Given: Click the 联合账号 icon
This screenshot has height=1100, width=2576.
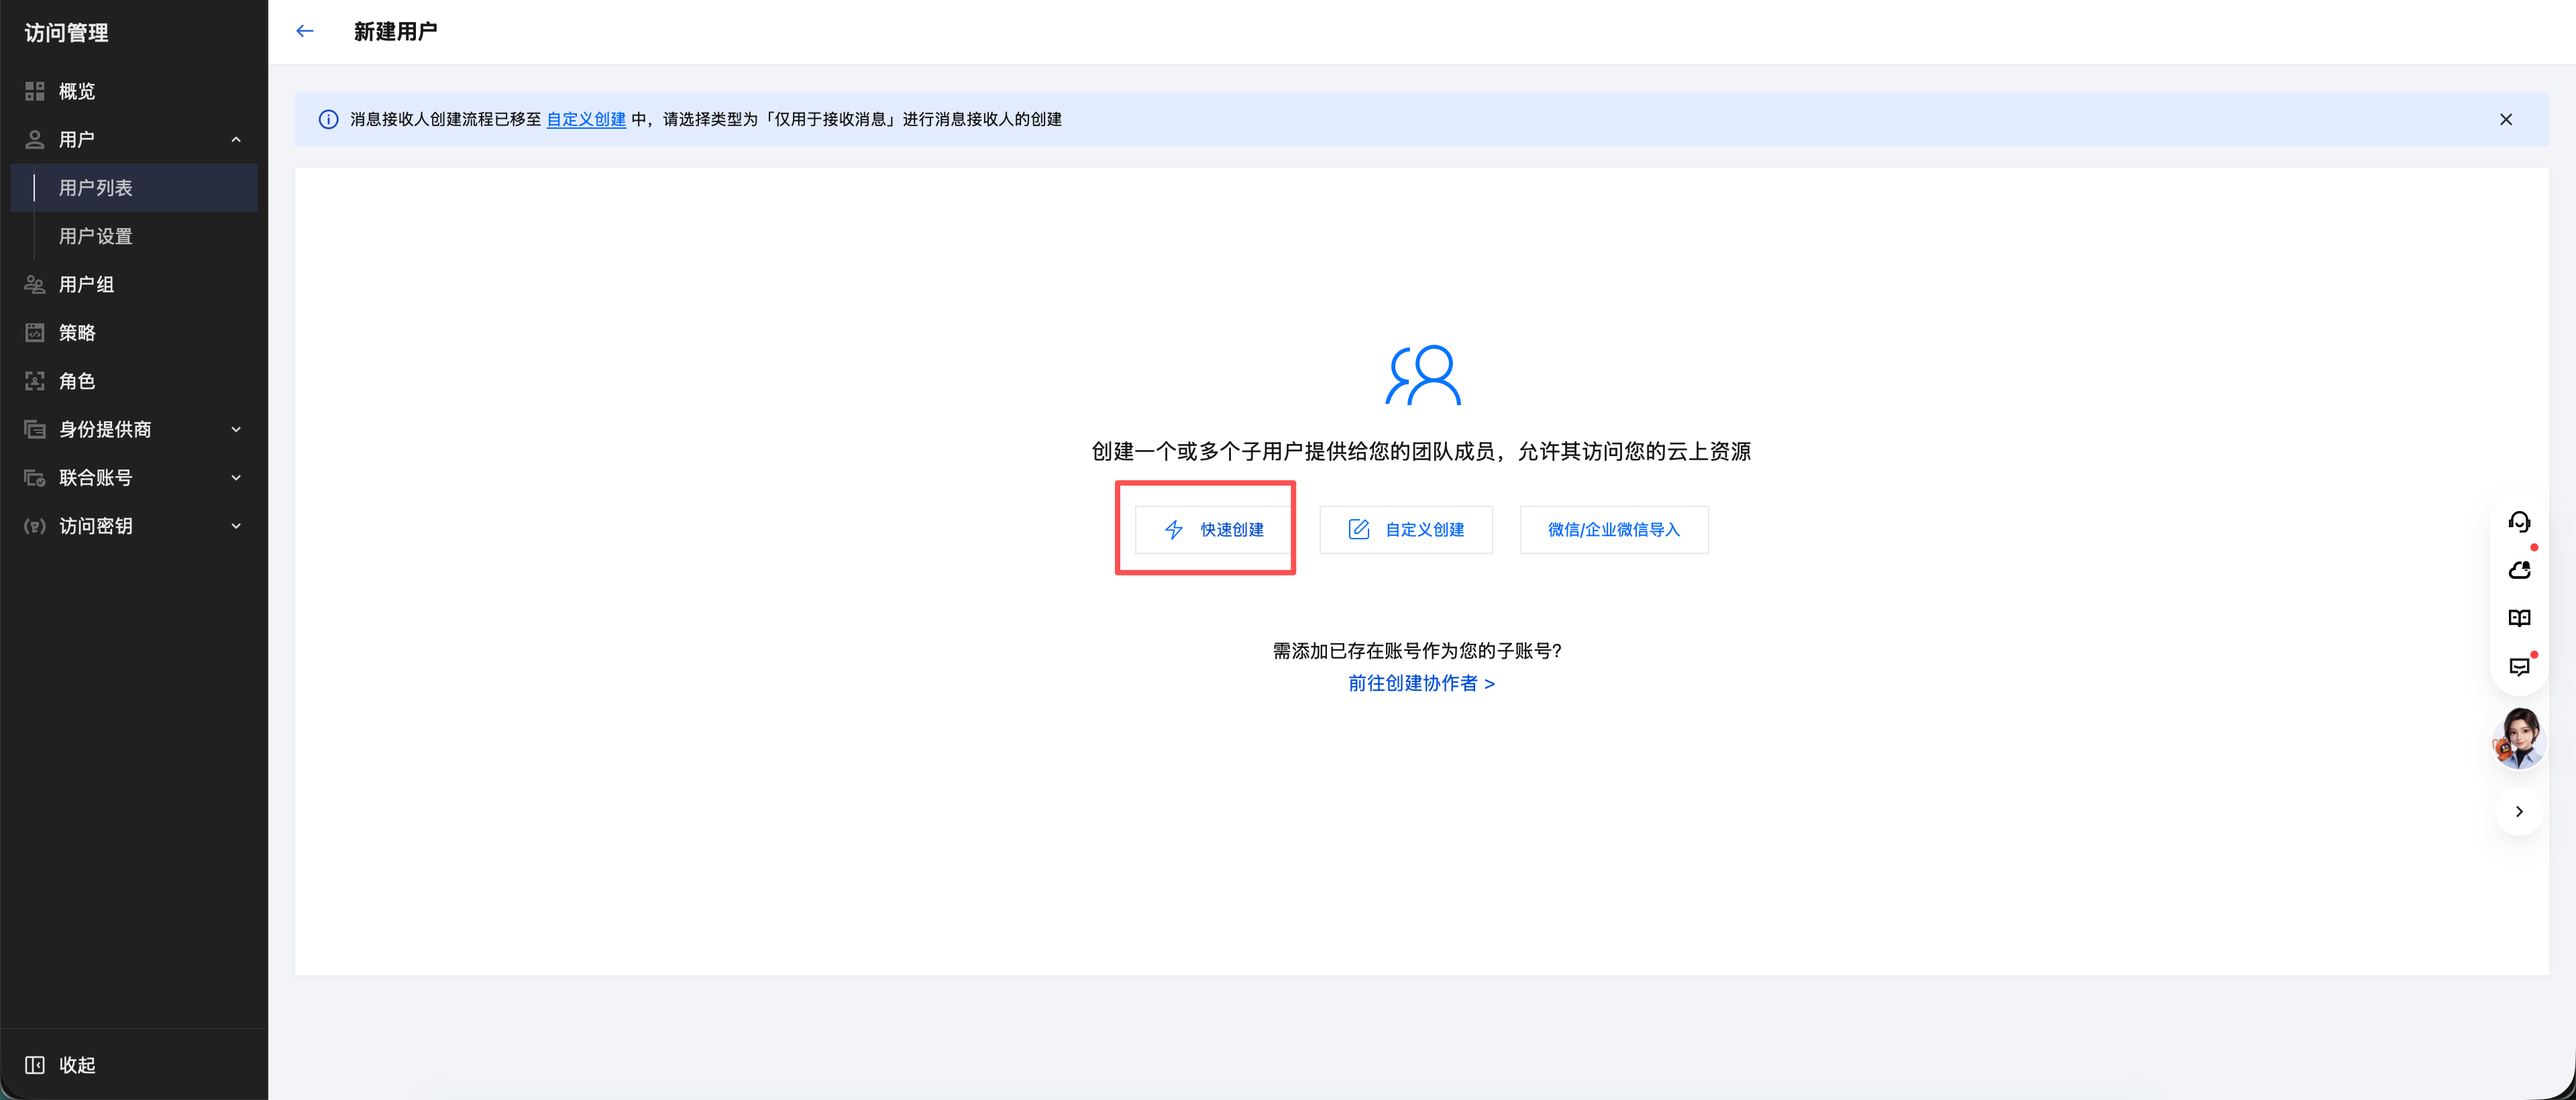Looking at the screenshot, I should pyautogui.click(x=35, y=477).
